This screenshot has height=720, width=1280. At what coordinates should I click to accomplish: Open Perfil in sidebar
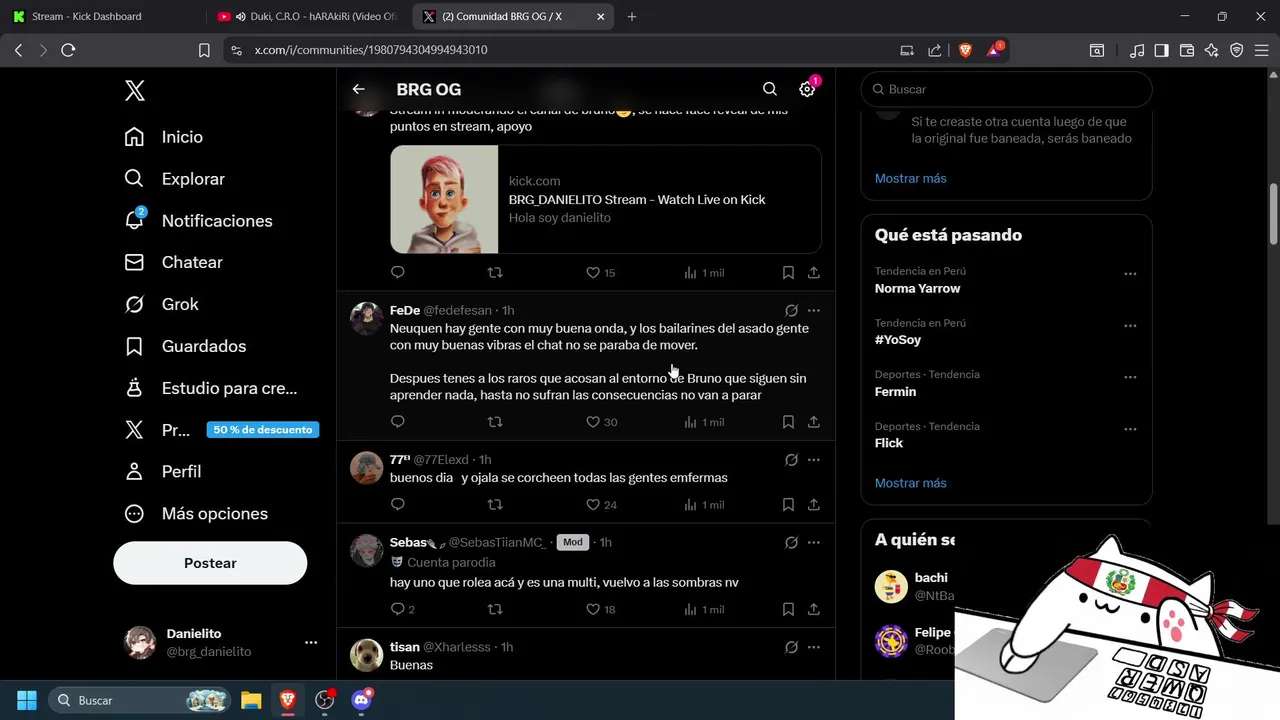pyautogui.click(x=163, y=471)
